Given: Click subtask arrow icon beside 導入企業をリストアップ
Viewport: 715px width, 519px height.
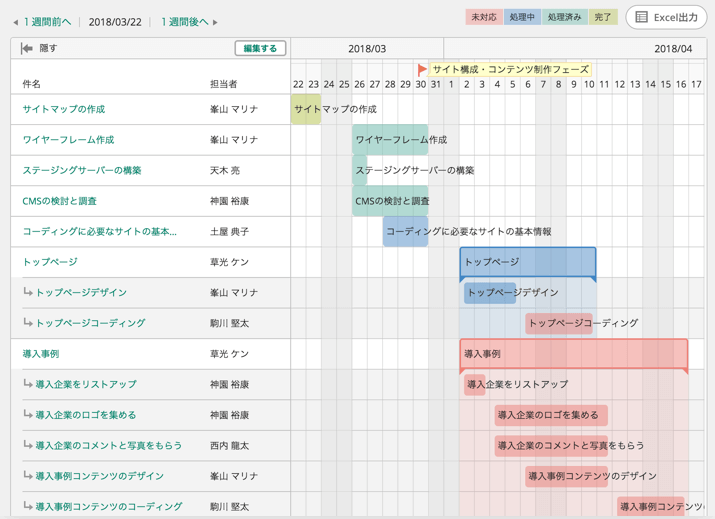Looking at the screenshot, I should click(x=28, y=384).
